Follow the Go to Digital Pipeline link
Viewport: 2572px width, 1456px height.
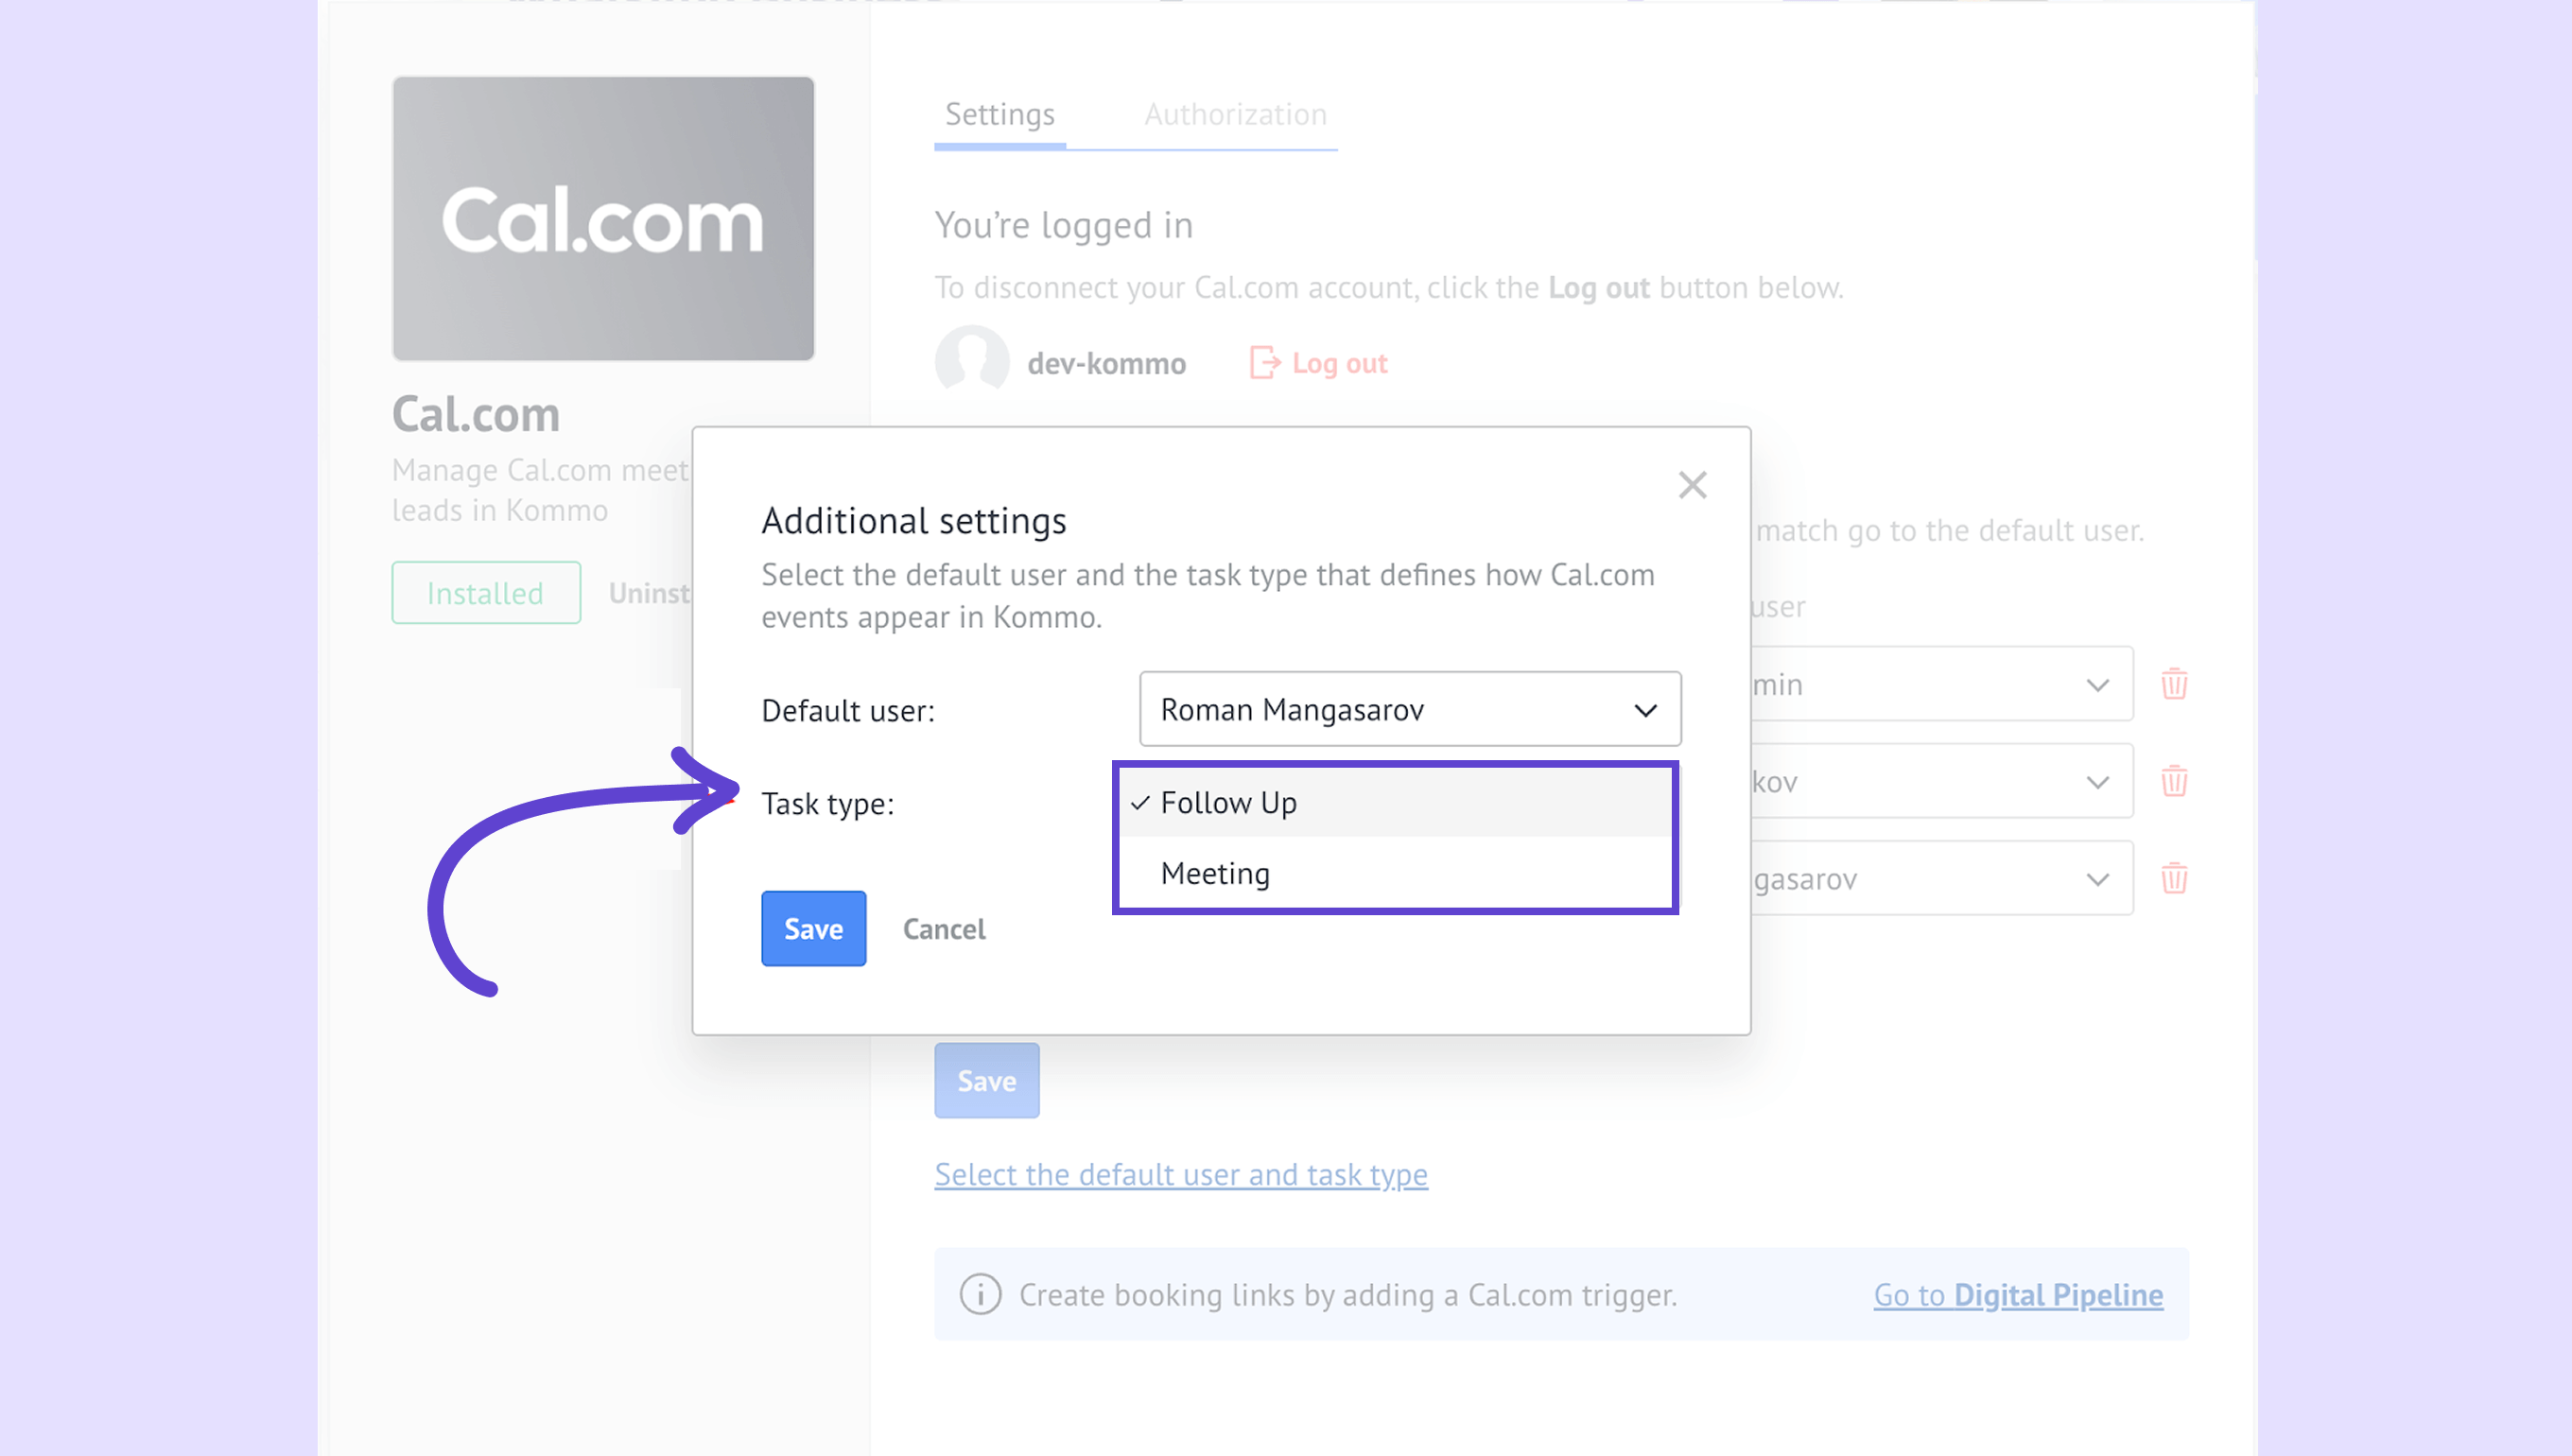pos(2018,1294)
